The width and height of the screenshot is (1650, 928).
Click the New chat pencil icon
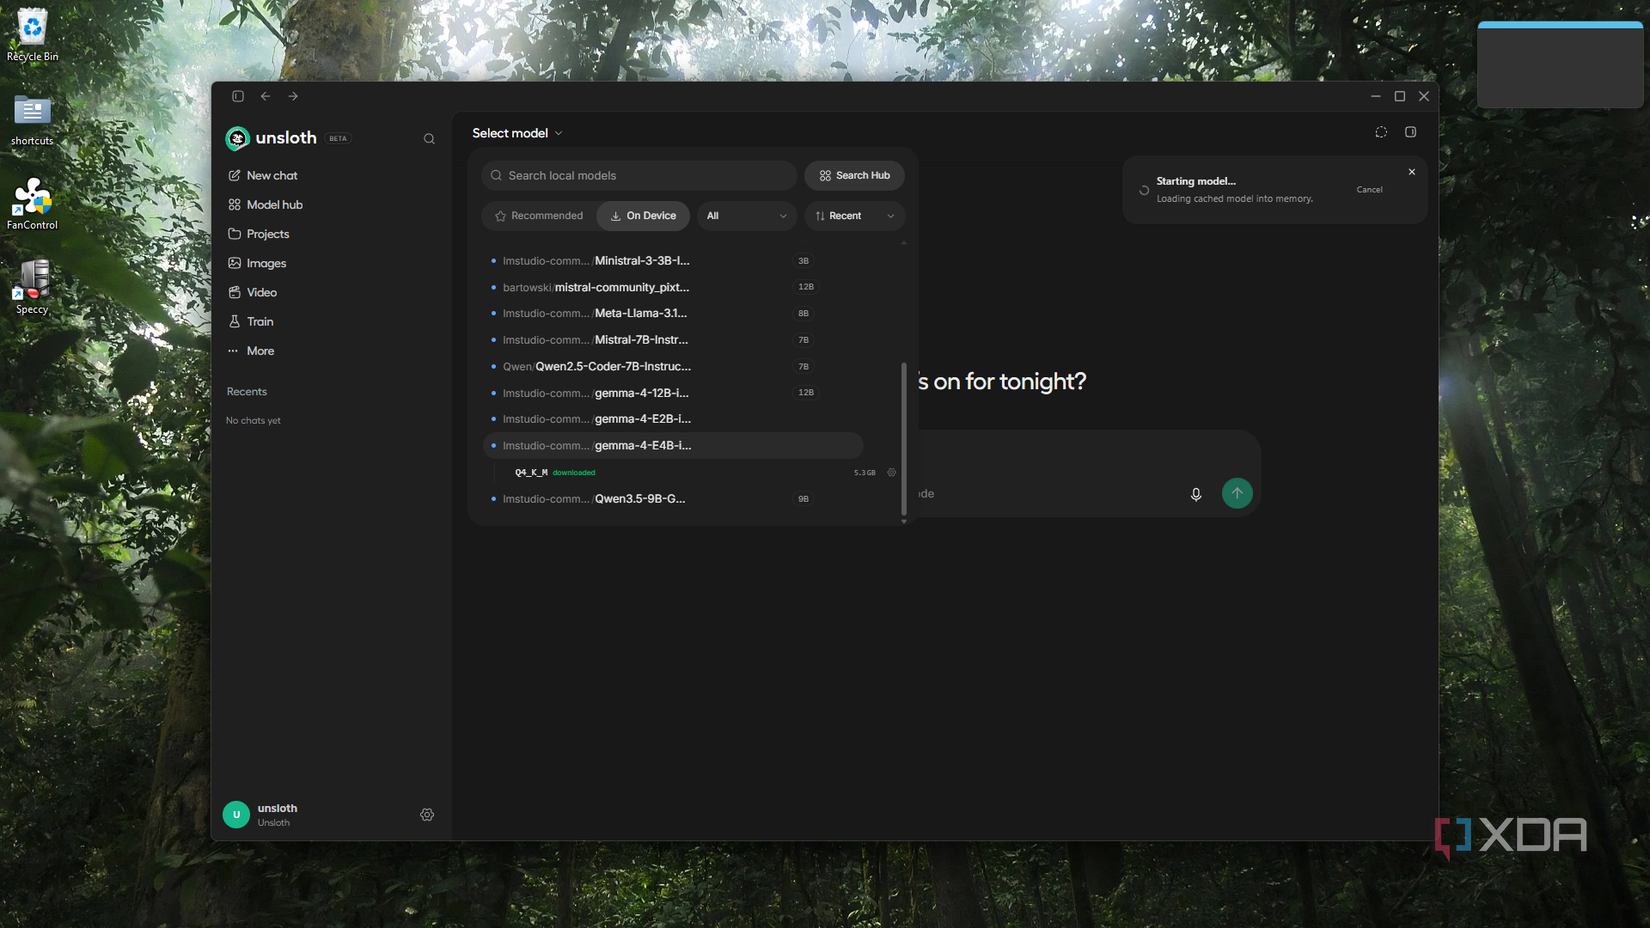click(x=234, y=175)
